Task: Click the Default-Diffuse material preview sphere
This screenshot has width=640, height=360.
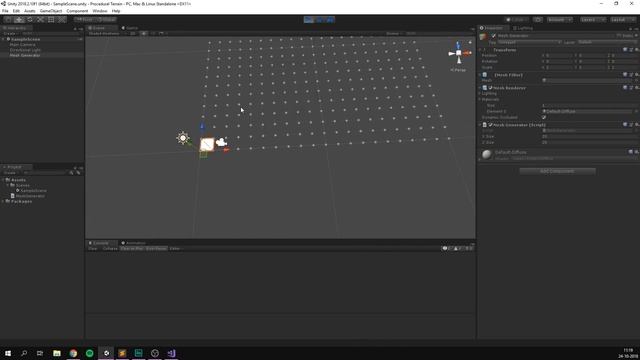Action: click(487, 154)
